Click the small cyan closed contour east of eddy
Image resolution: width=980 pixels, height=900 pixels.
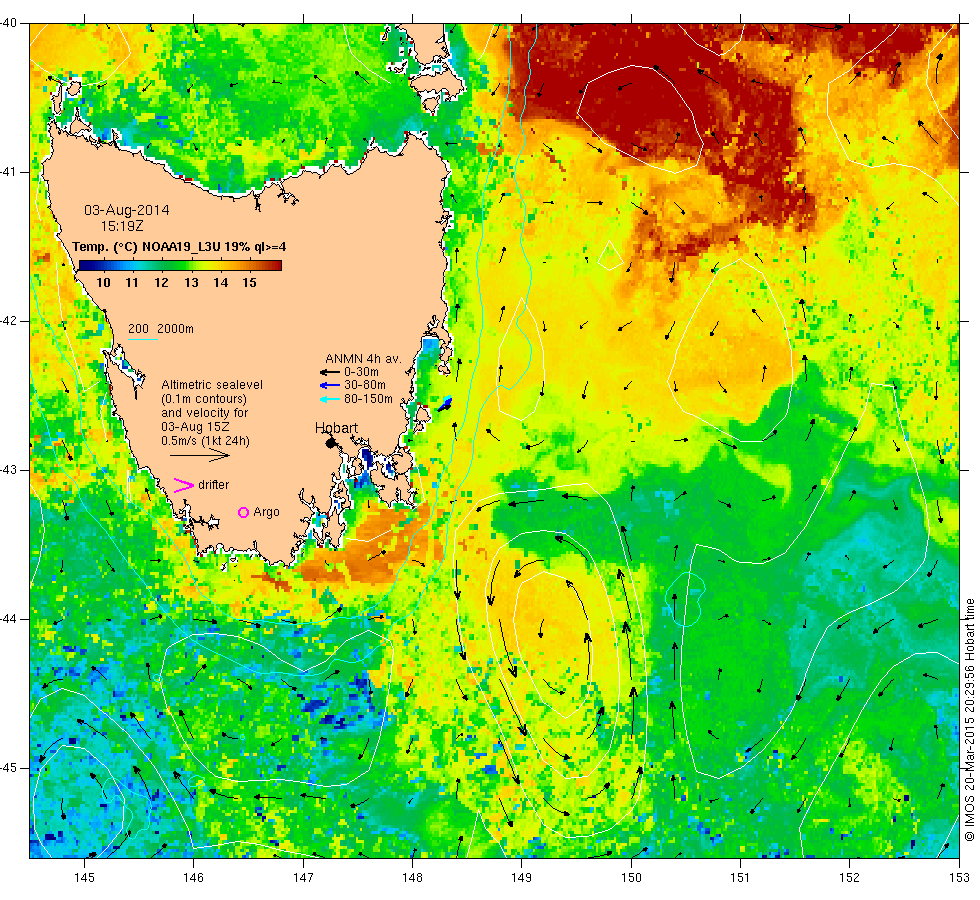click(685, 599)
